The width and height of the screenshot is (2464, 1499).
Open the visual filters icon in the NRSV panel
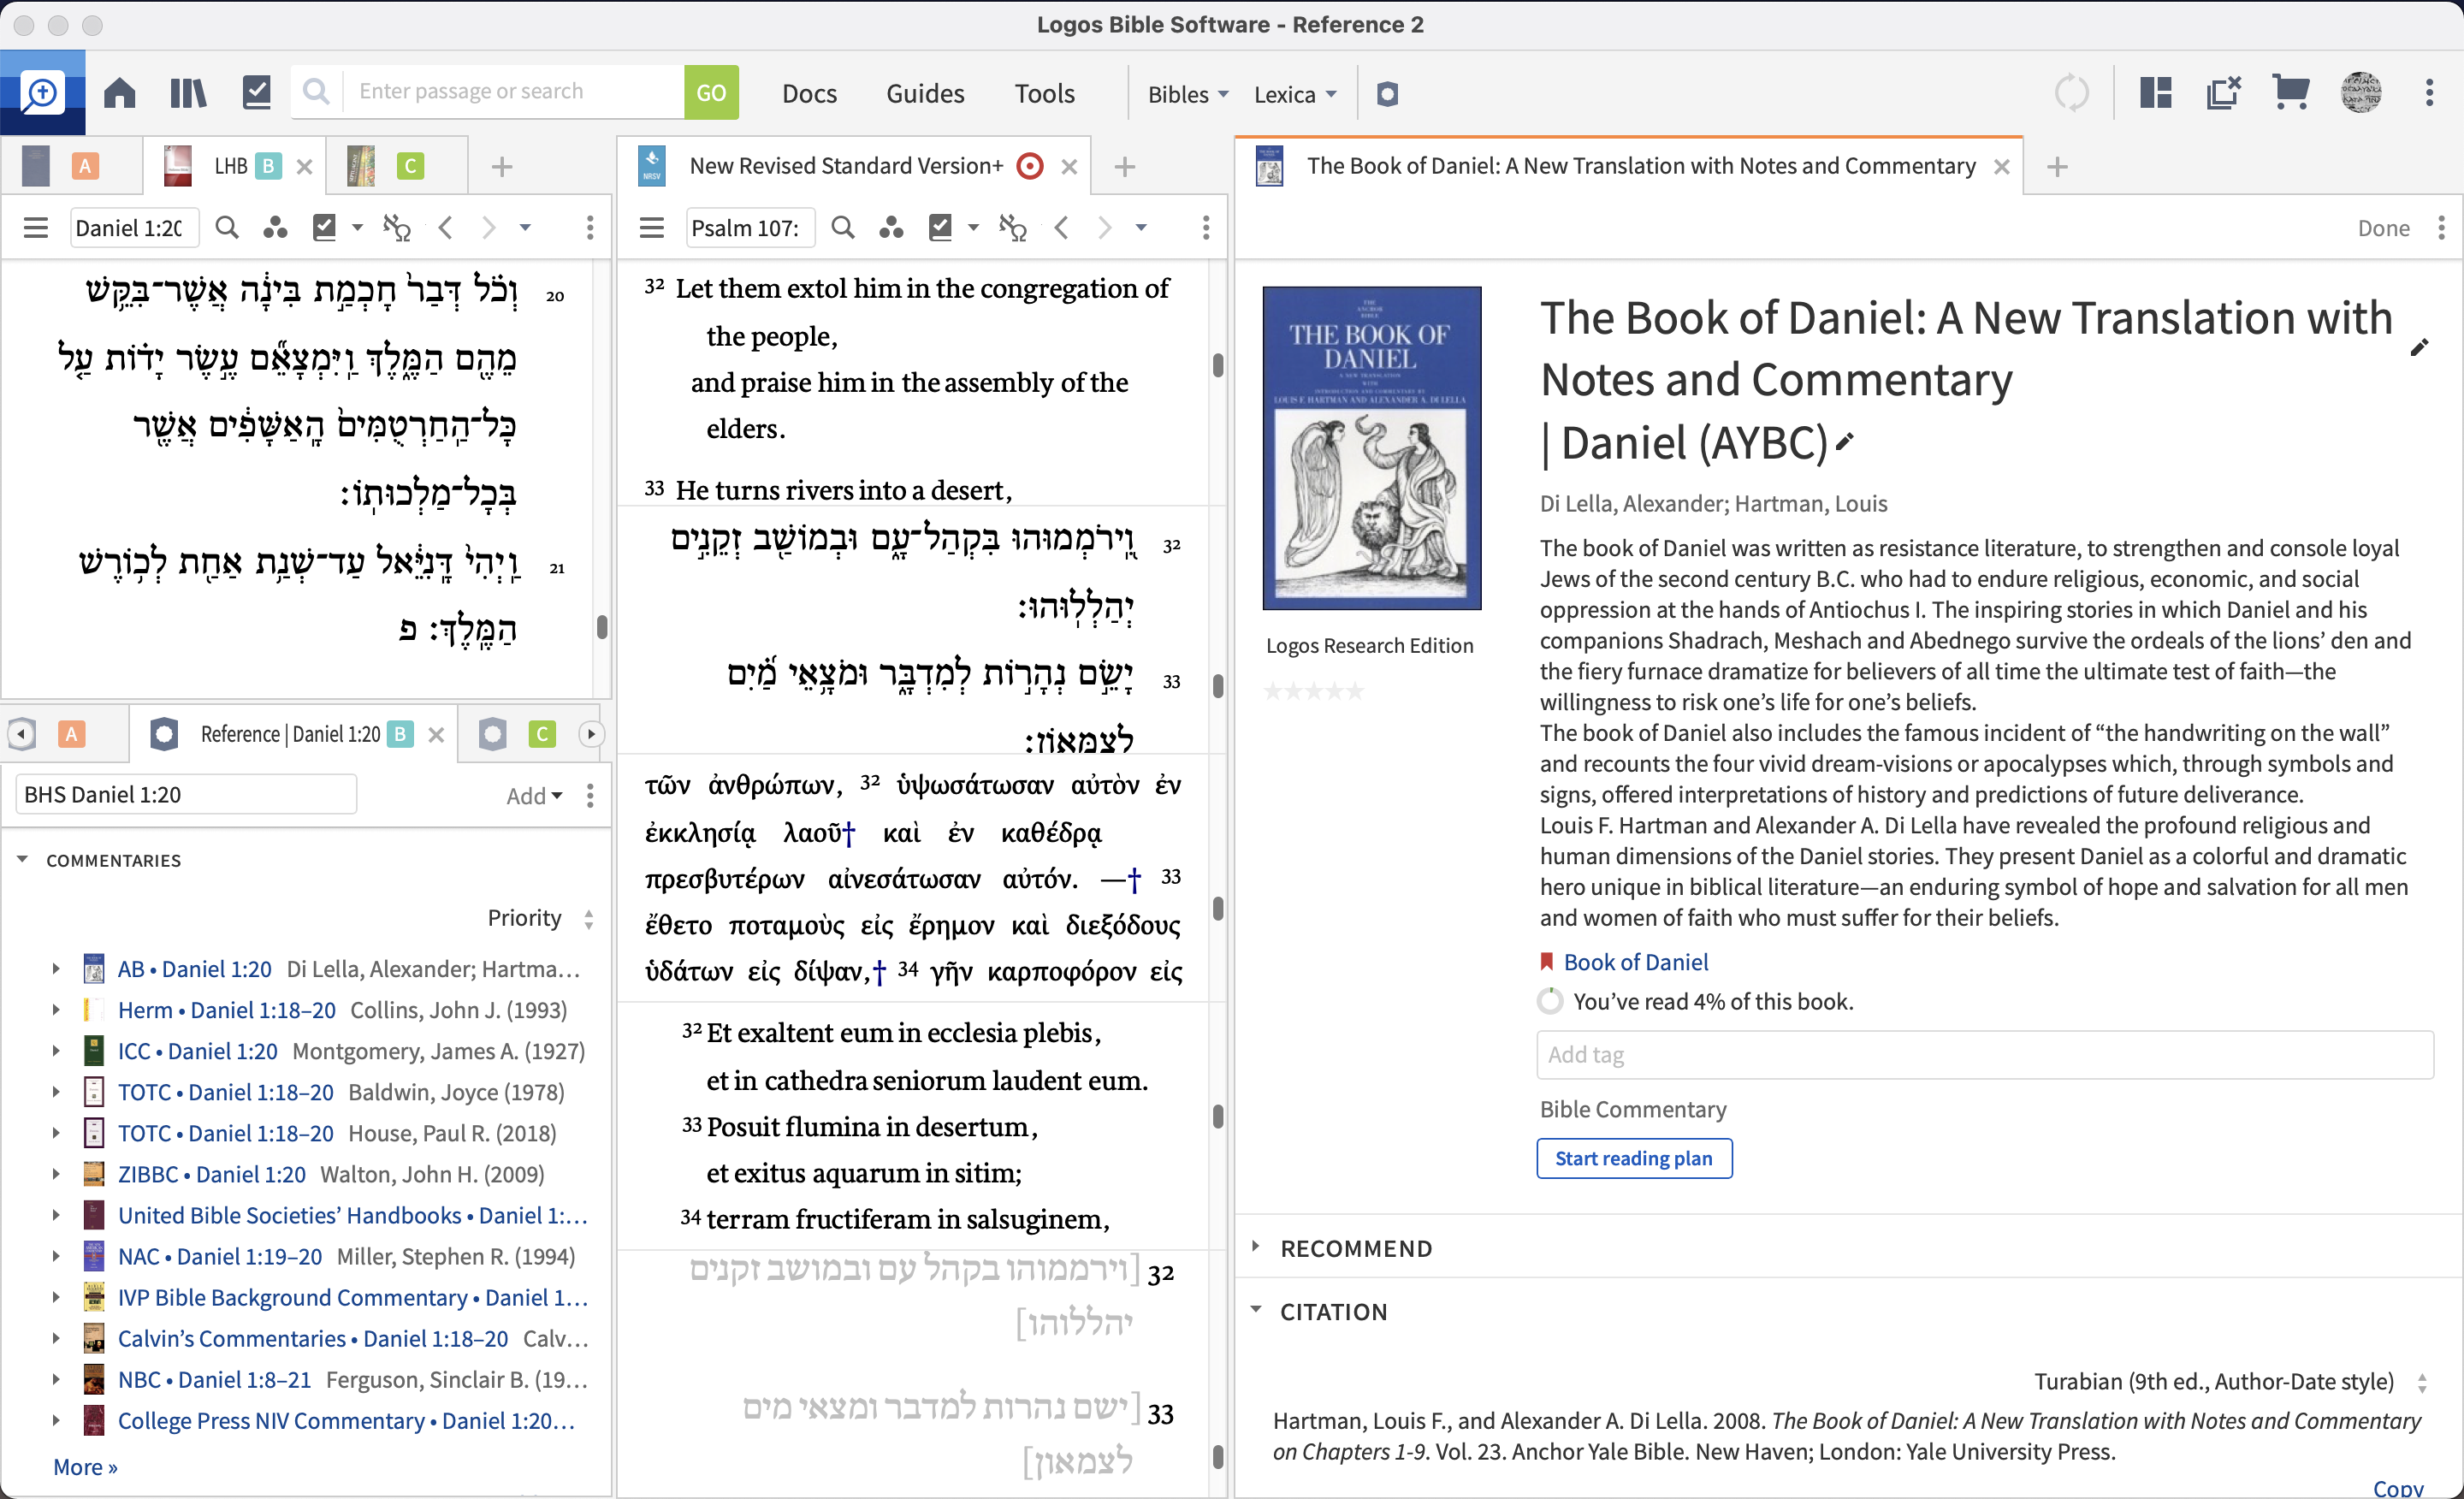click(x=891, y=228)
